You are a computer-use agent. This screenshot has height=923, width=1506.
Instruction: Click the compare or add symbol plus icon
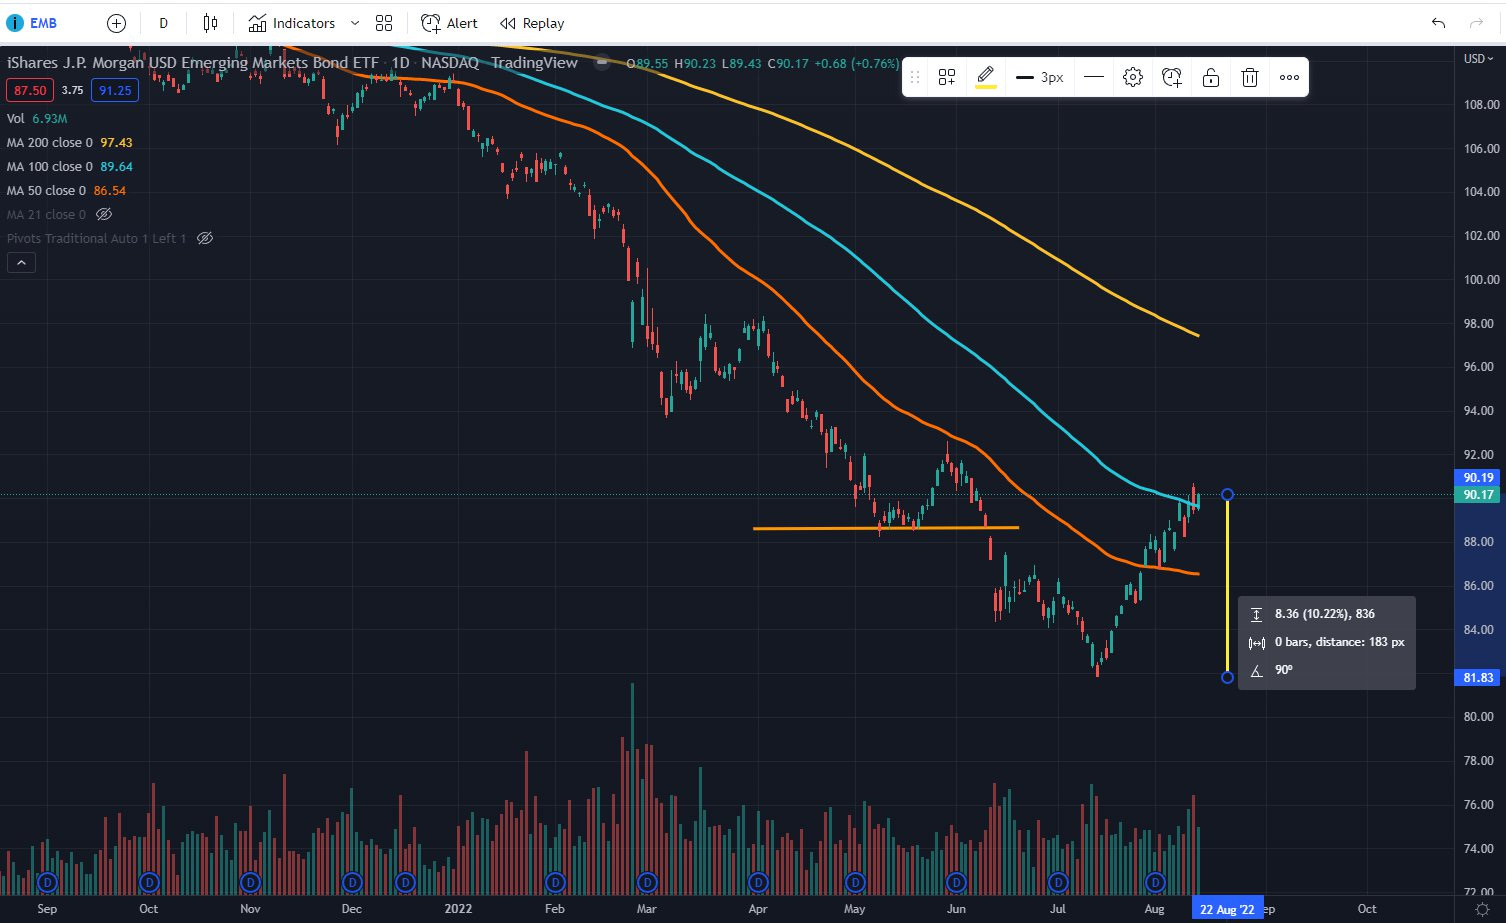[x=116, y=23]
